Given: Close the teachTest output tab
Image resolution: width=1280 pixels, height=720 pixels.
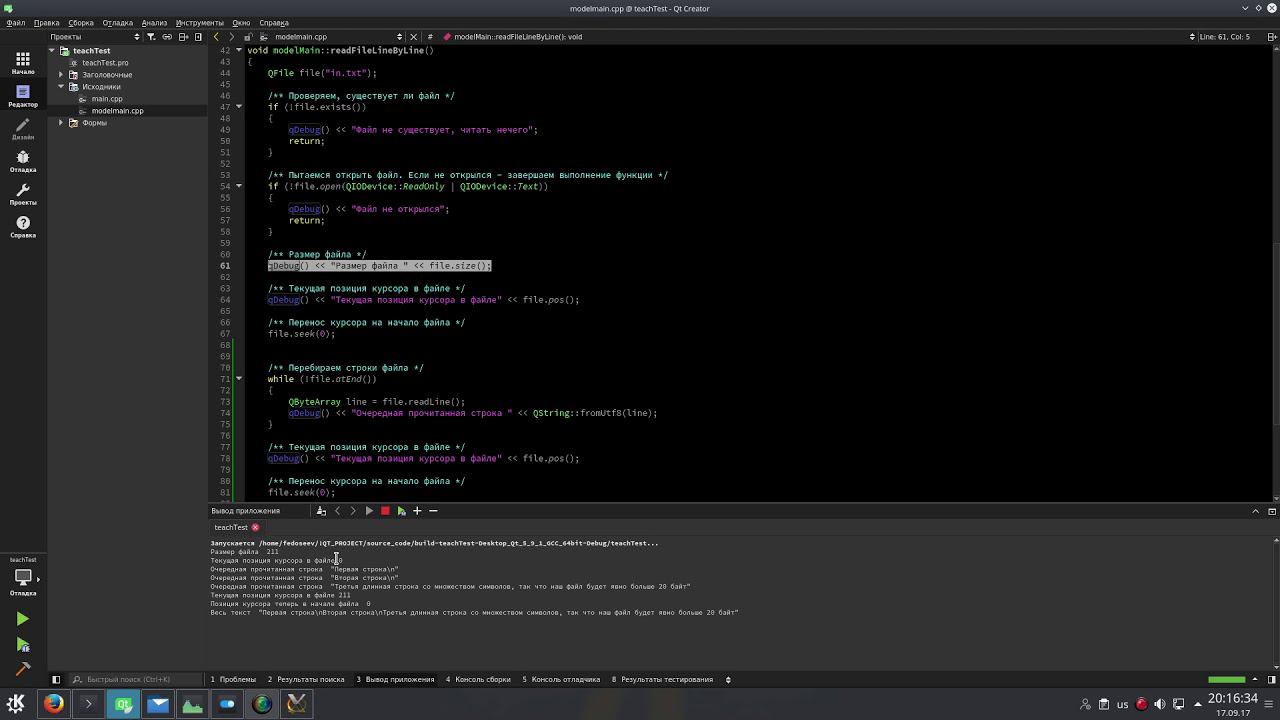Looking at the screenshot, I should [255, 527].
